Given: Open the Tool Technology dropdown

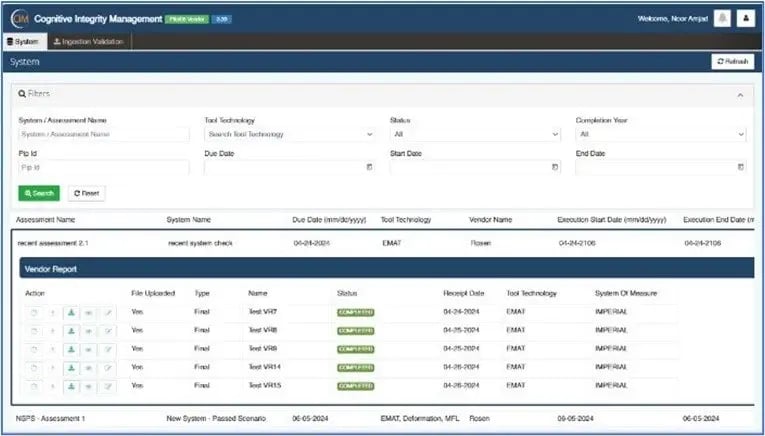Looking at the screenshot, I should click(x=290, y=134).
